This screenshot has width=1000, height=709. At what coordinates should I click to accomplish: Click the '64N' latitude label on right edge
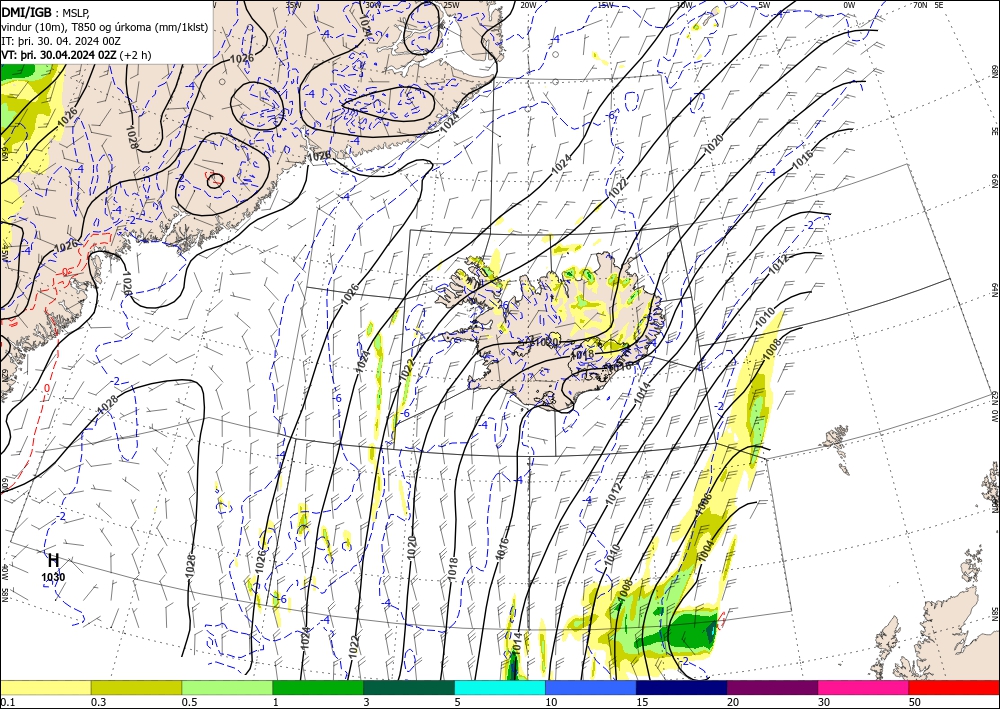(994, 290)
